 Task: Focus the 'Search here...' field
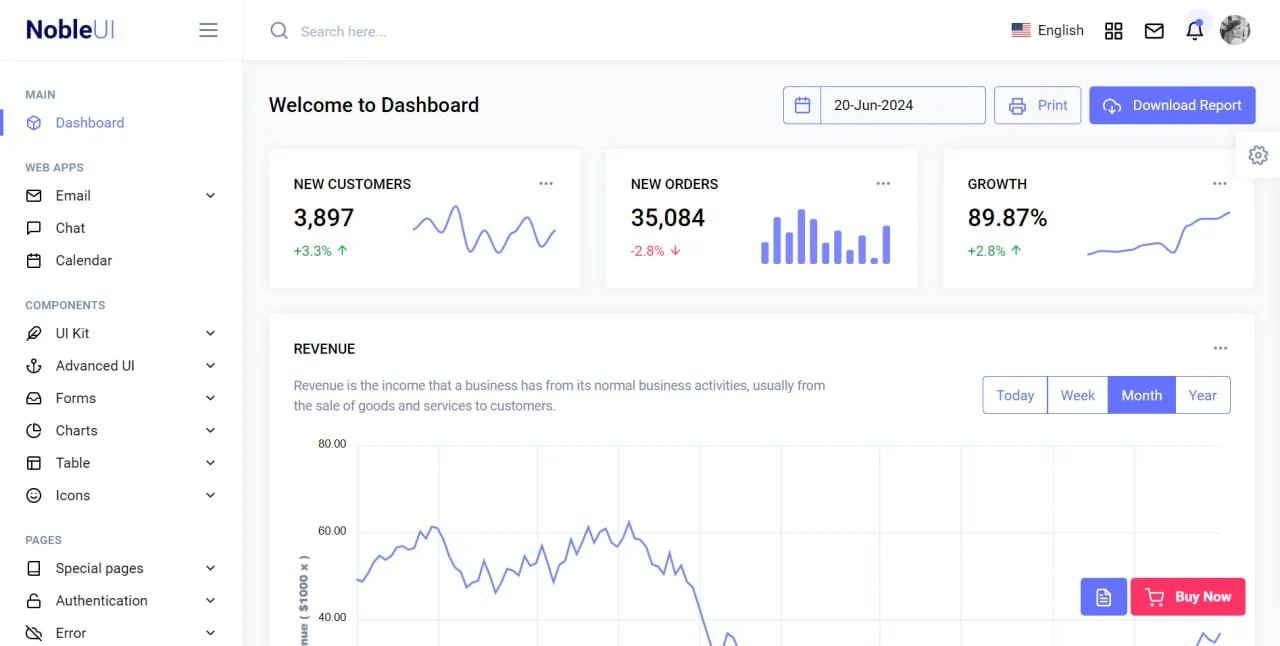pyautogui.click(x=343, y=31)
